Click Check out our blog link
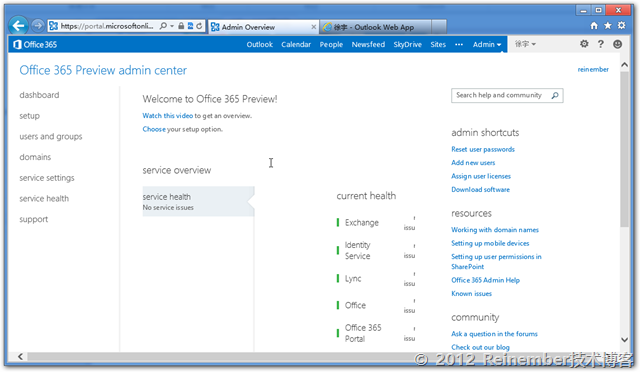This screenshot has width=640, height=372. 480,347
